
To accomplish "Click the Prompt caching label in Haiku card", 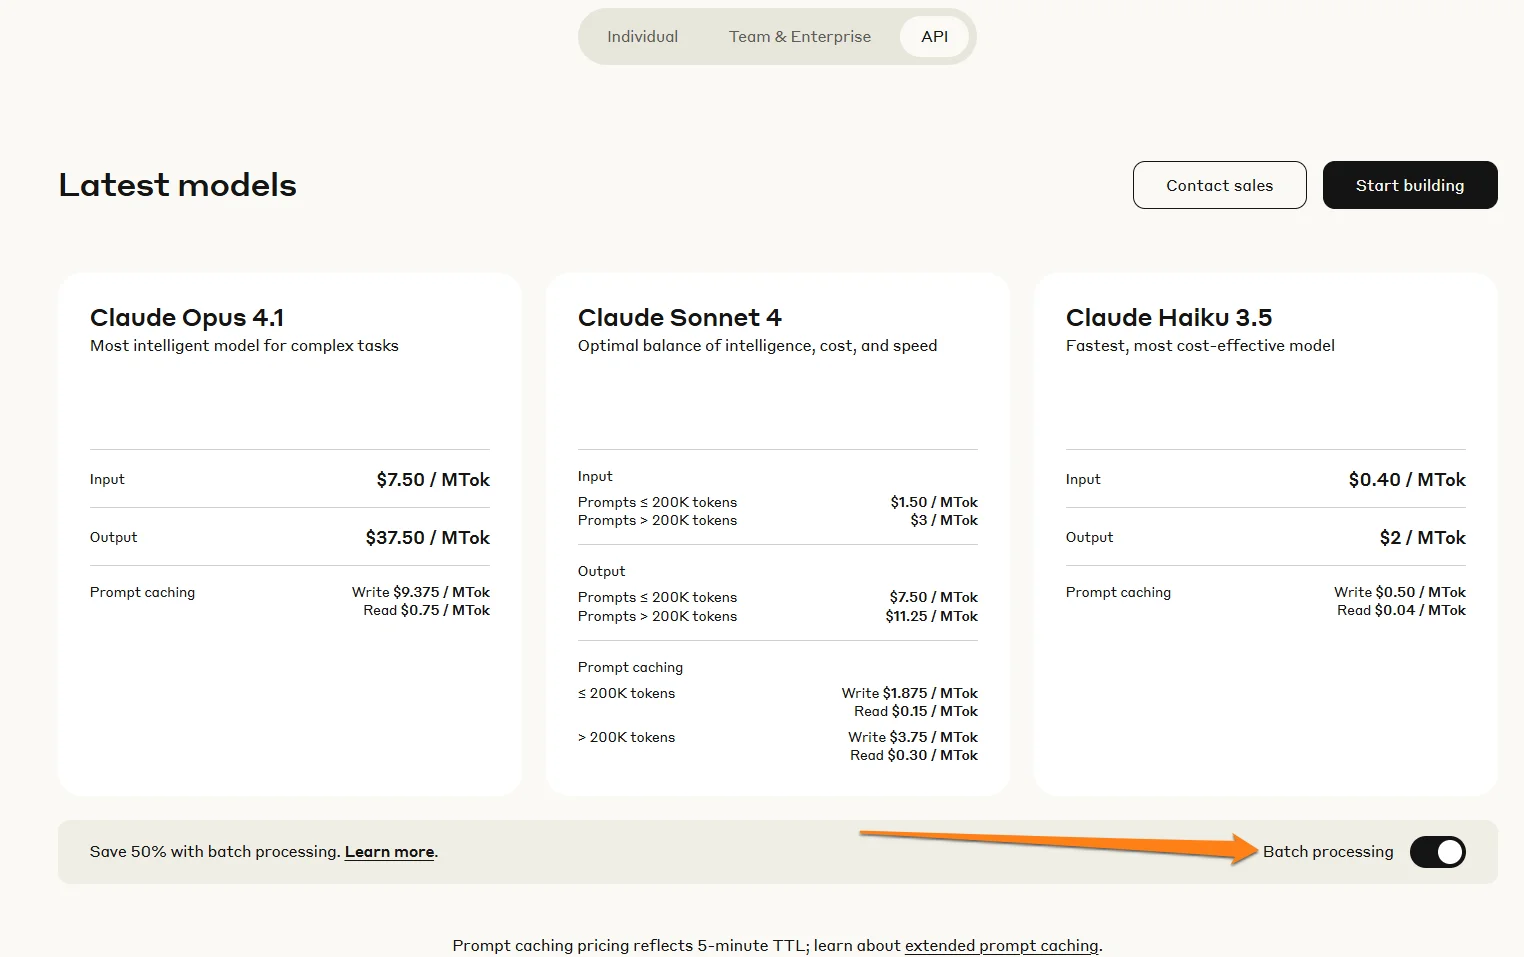I will point(1118,592).
